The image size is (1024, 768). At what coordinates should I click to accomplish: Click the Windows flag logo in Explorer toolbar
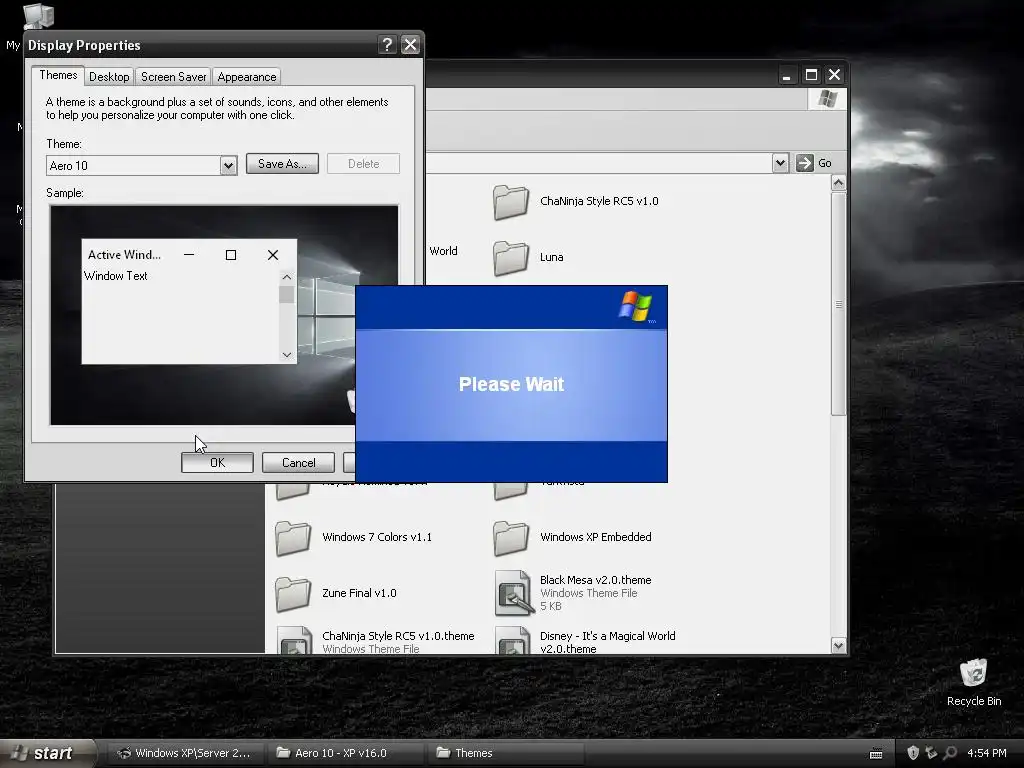(x=827, y=99)
